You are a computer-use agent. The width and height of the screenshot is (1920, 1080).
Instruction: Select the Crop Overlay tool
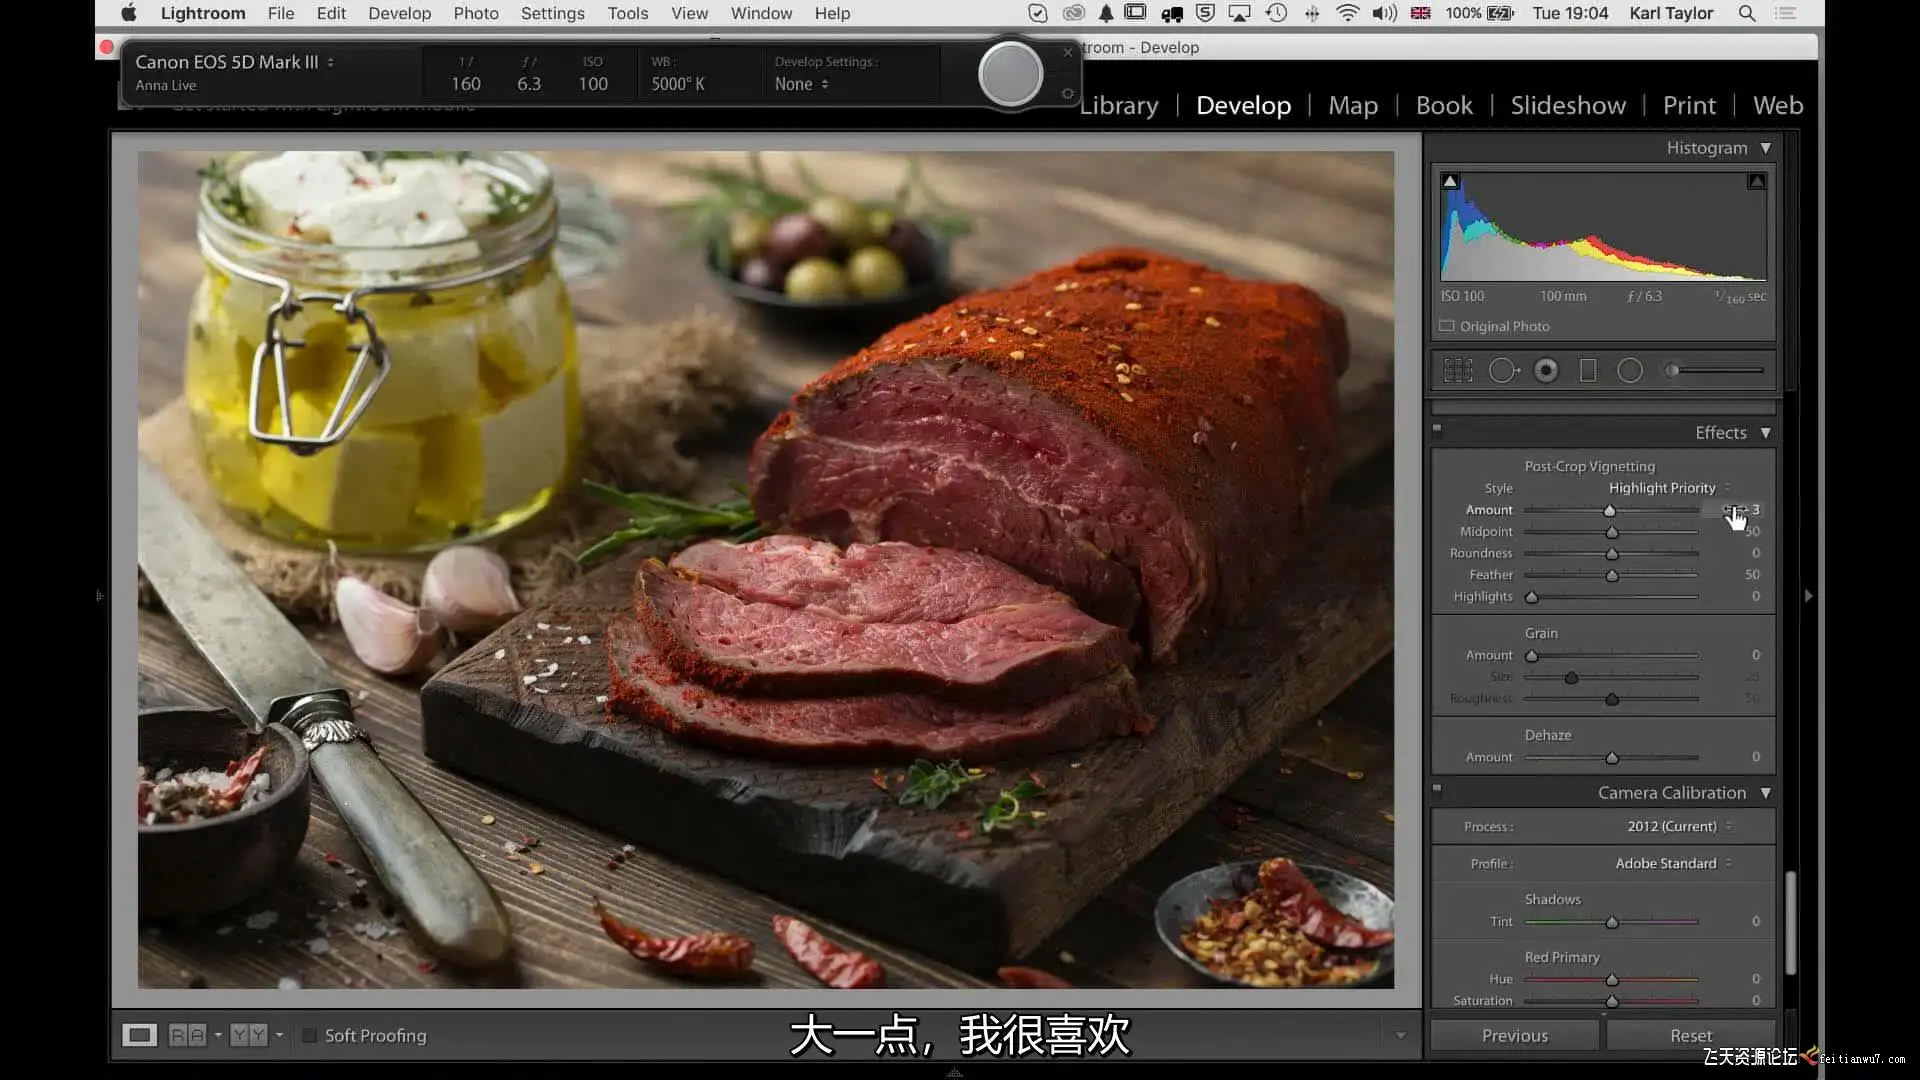(x=1458, y=371)
